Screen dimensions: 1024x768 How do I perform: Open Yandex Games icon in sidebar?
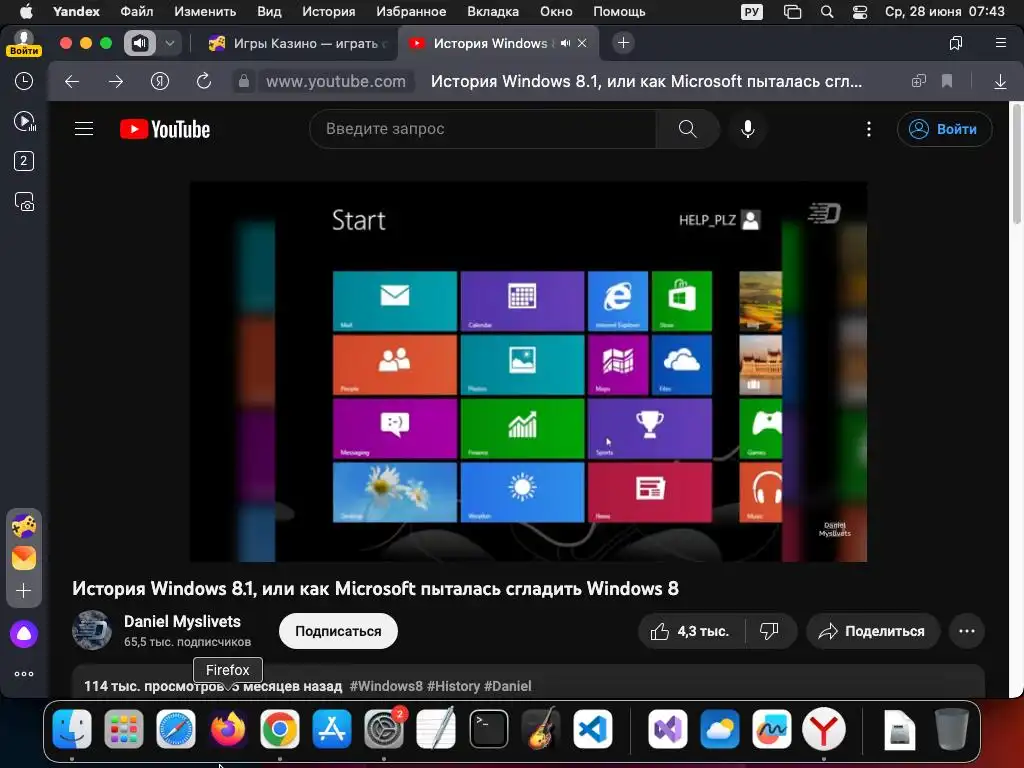(24, 526)
